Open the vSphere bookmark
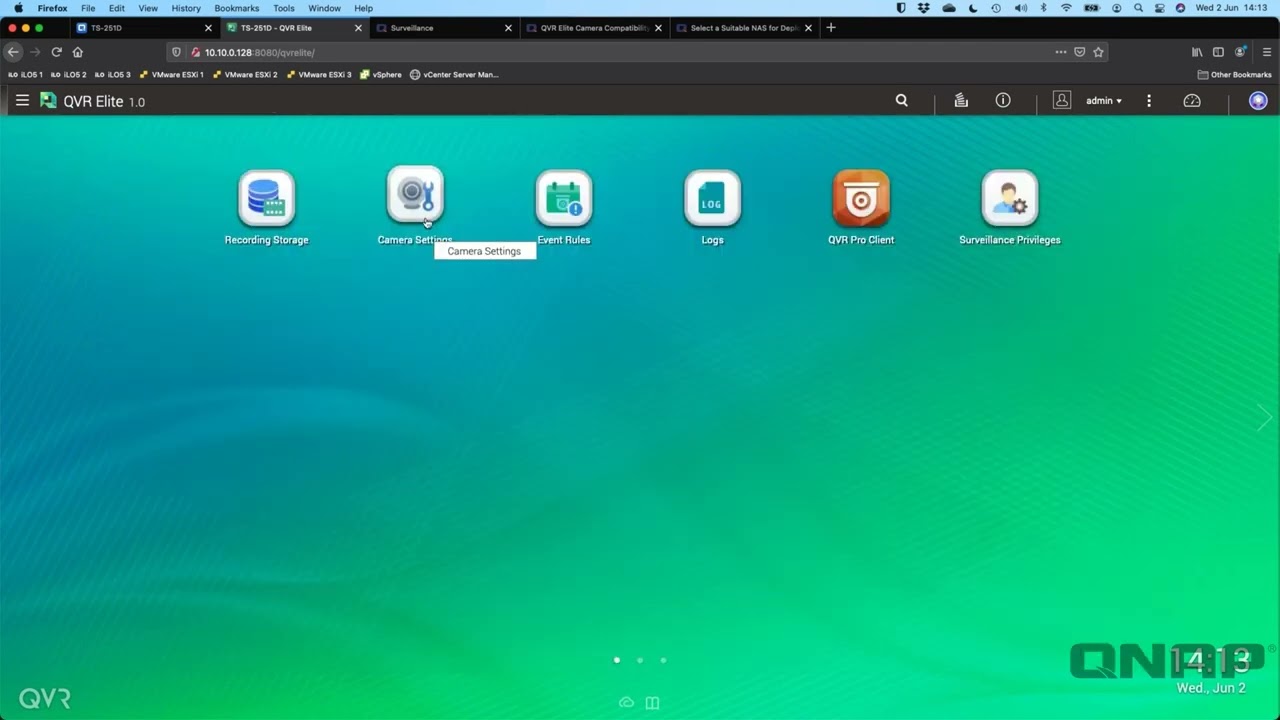The width and height of the screenshot is (1280, 720). click(x=381, y=75)
